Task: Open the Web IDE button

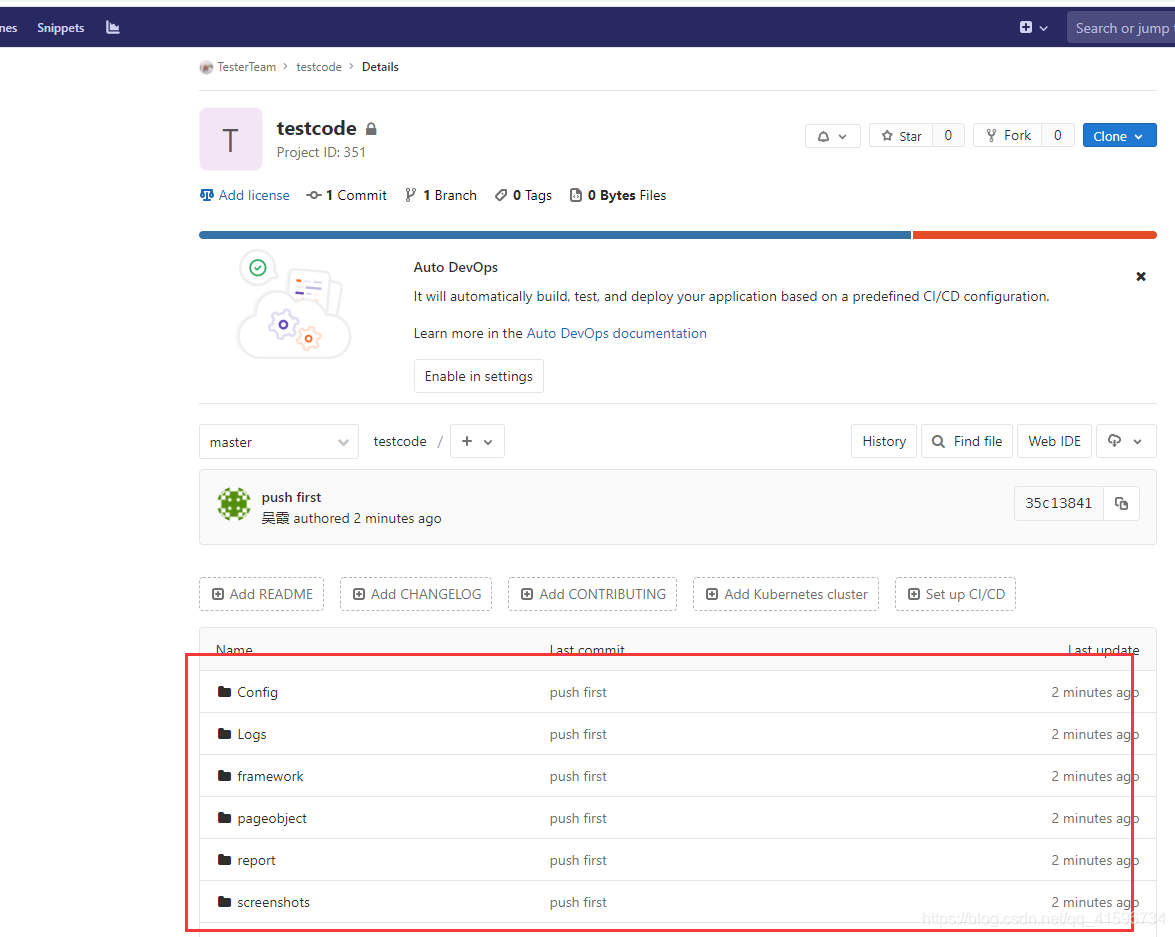Action: point(1054,442)
